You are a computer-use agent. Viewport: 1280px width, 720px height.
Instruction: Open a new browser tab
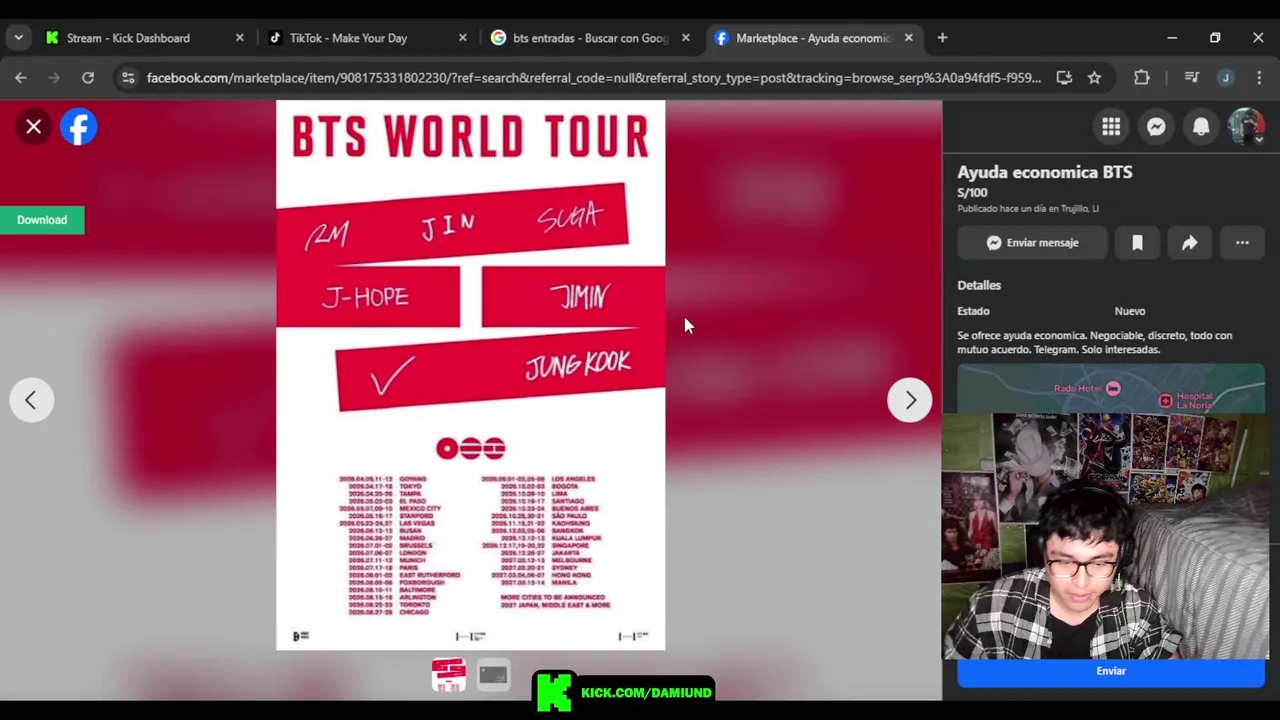coord(942,38)
